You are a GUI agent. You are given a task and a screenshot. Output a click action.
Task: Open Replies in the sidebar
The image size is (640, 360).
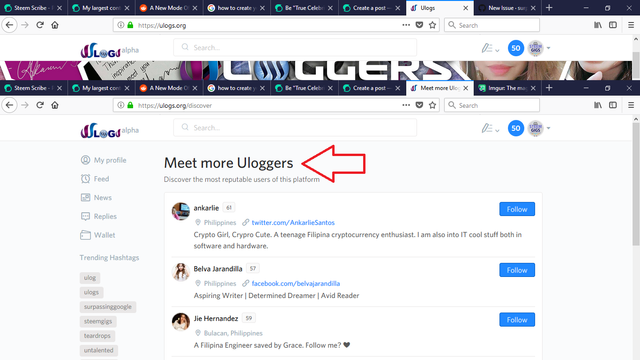99,216
